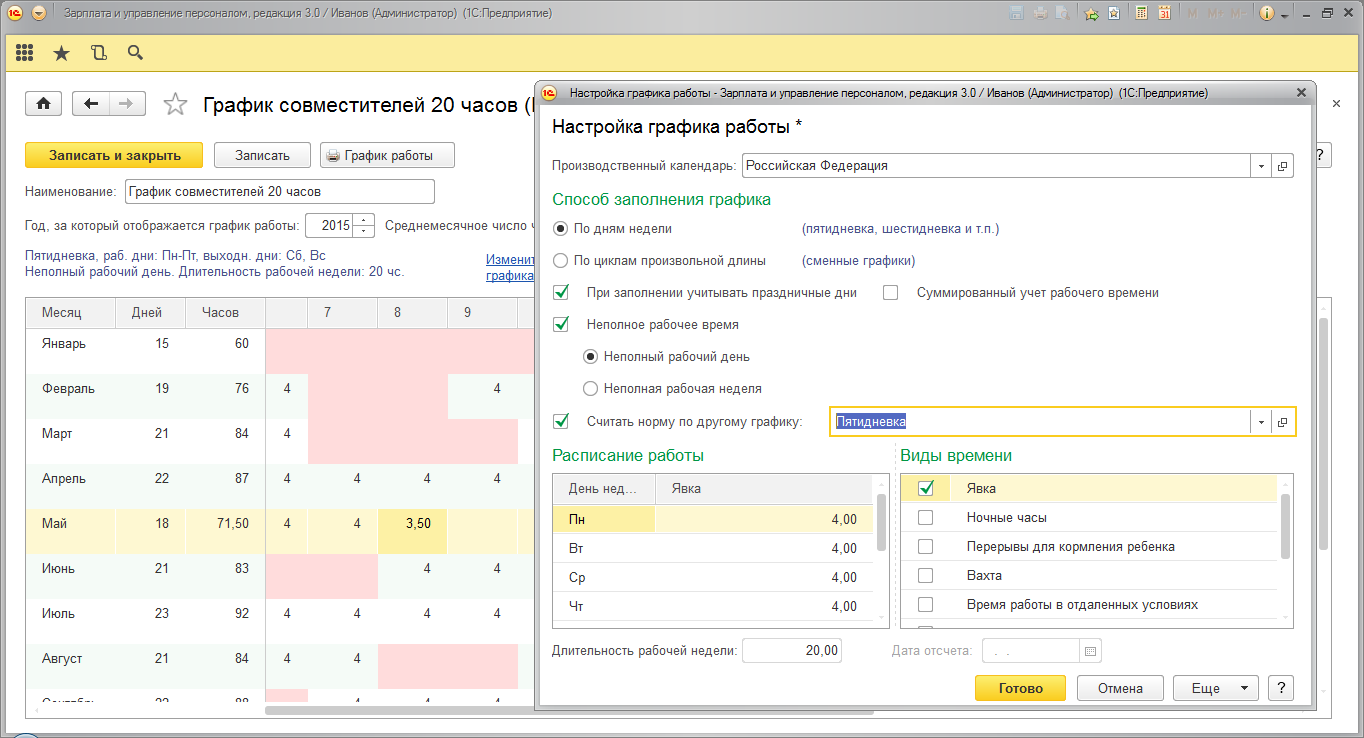Open the sections menu grid icon
Image resolution: width=1364 pixels, height=738 pixels.
coord(25,53)
